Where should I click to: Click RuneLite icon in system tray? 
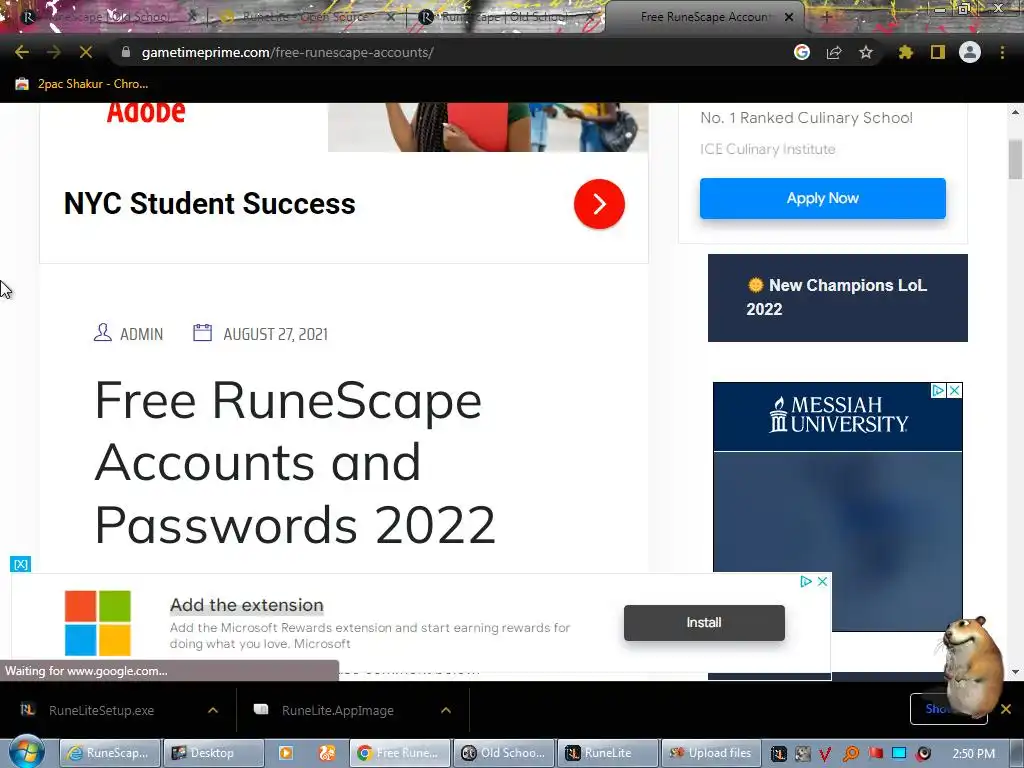click(778, 754)
